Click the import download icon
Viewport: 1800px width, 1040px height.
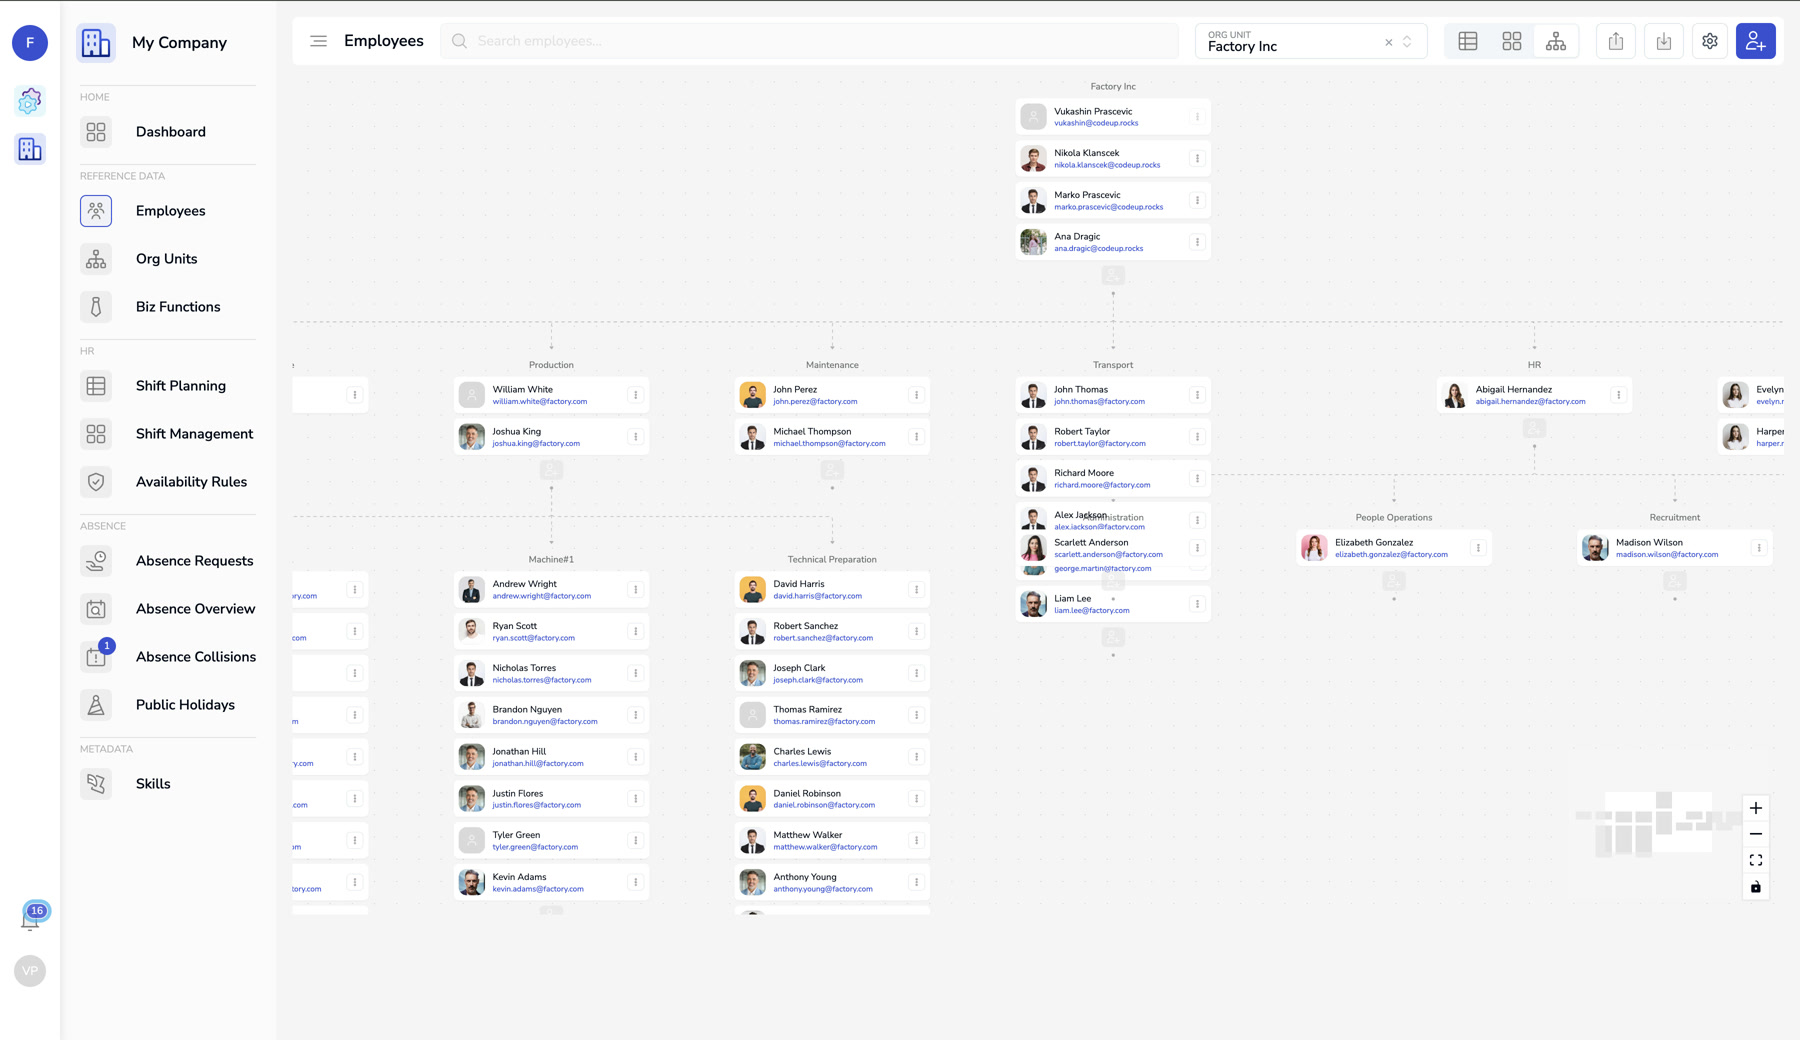pyautogui.click(x=1664, y=41)
